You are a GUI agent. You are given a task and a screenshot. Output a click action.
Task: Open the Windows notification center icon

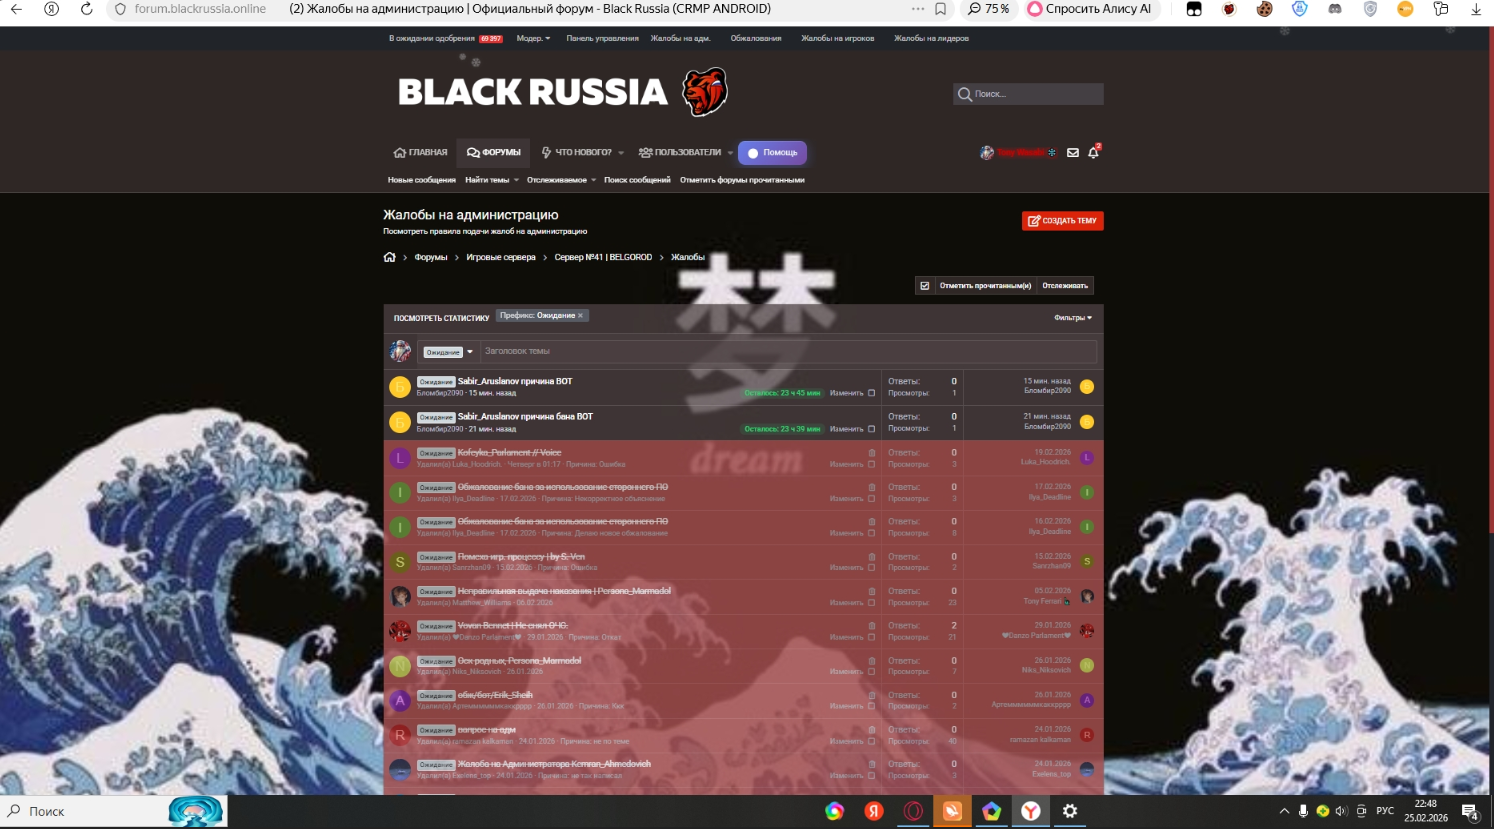1470,811
